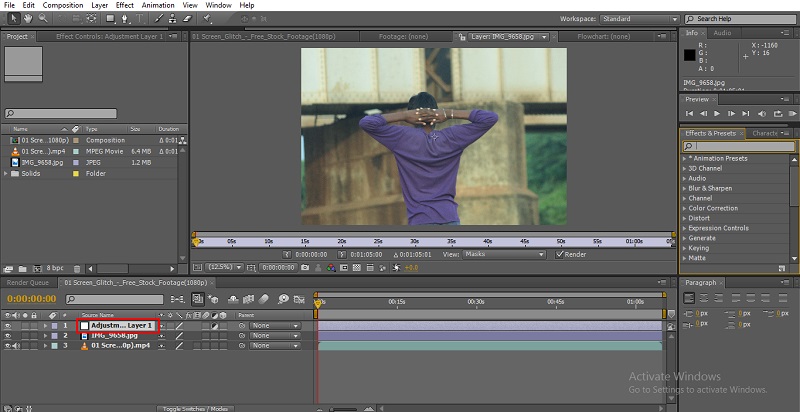Open the File menu
This screenshot has height=412, width=800.
point(9,5)
